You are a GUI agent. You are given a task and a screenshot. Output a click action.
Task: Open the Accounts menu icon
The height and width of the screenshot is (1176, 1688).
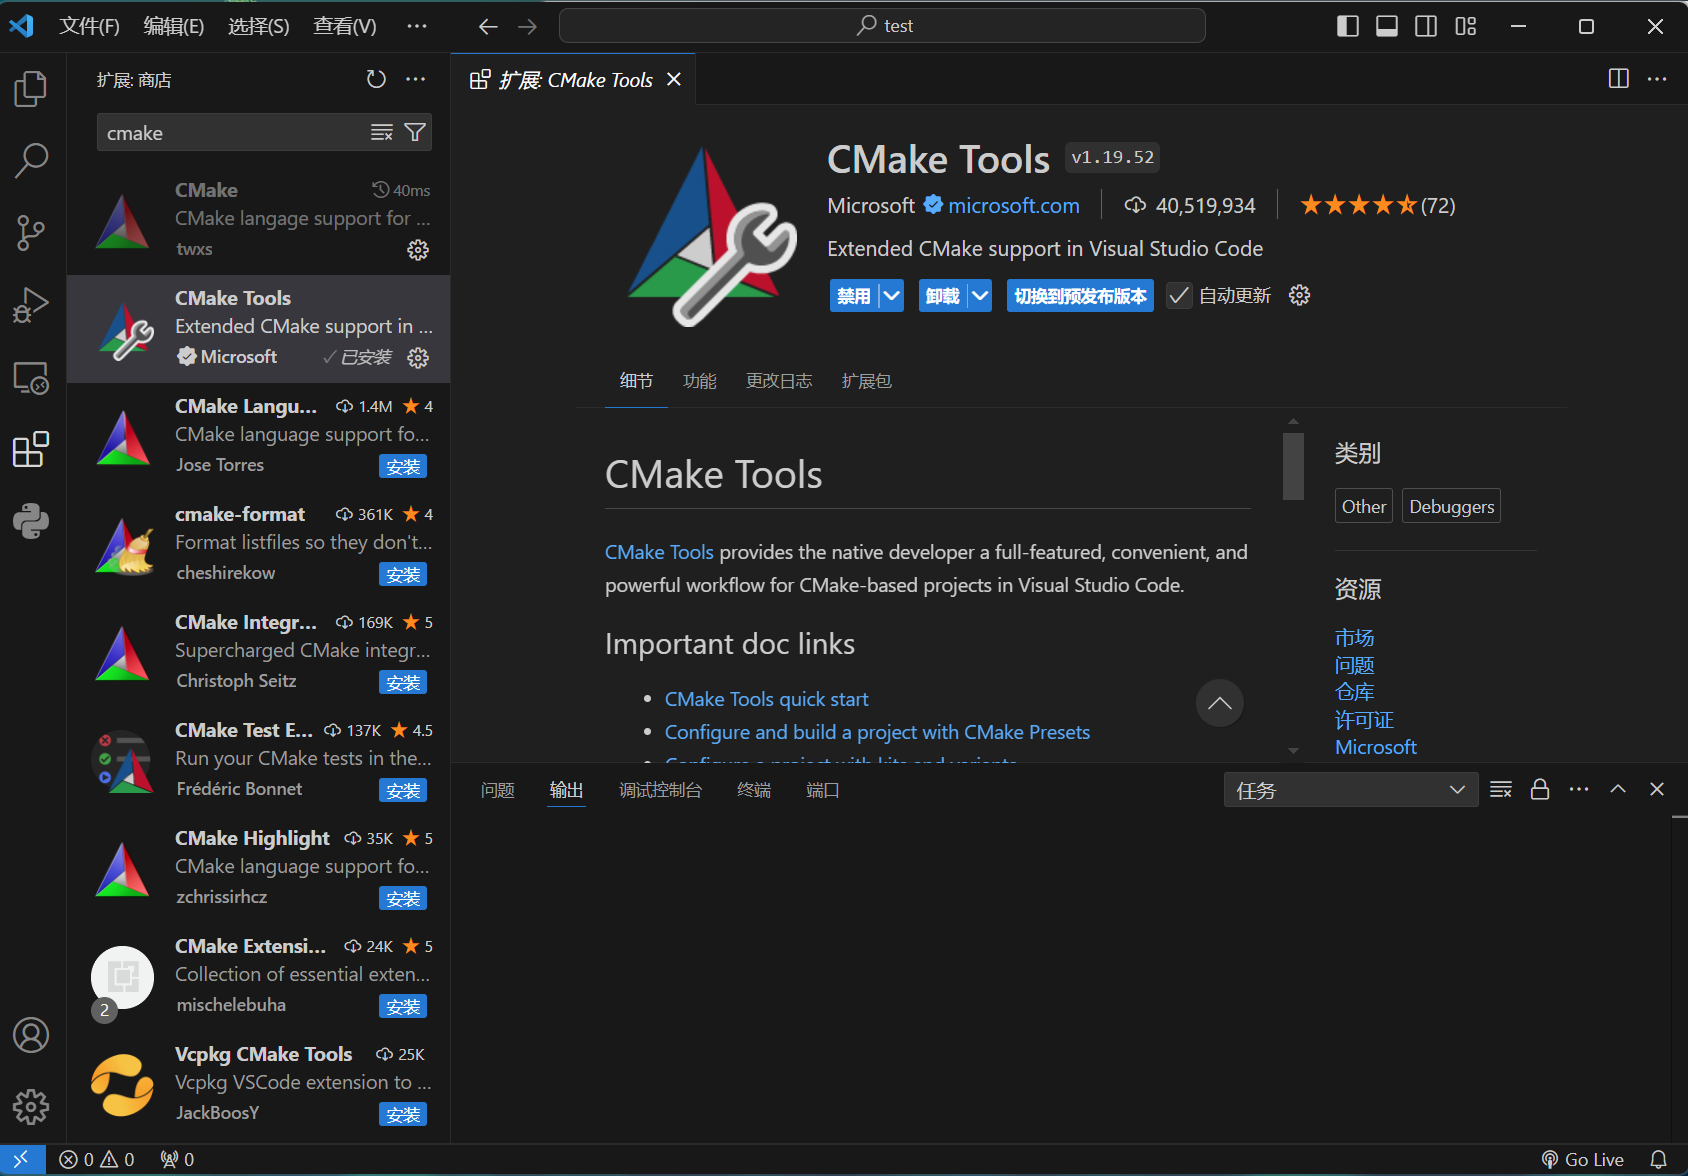[31, 1035]
